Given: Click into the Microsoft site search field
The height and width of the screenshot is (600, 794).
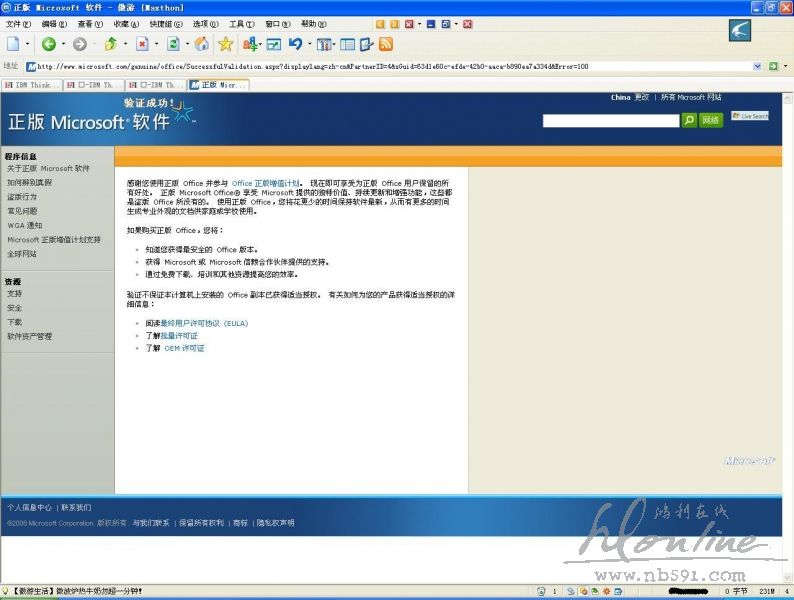Looking at the screenshot, I should (610, 120).
